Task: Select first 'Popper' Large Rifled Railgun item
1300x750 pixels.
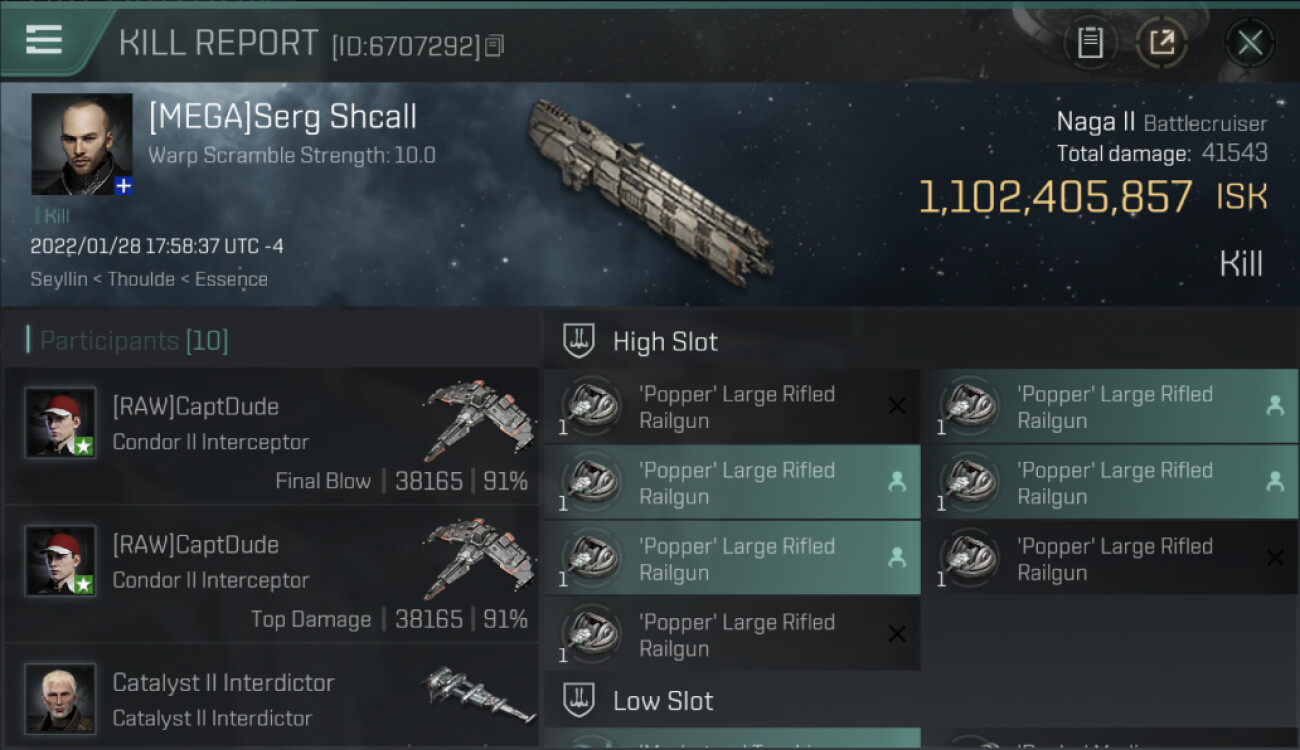Action: [x=736, y=407]
